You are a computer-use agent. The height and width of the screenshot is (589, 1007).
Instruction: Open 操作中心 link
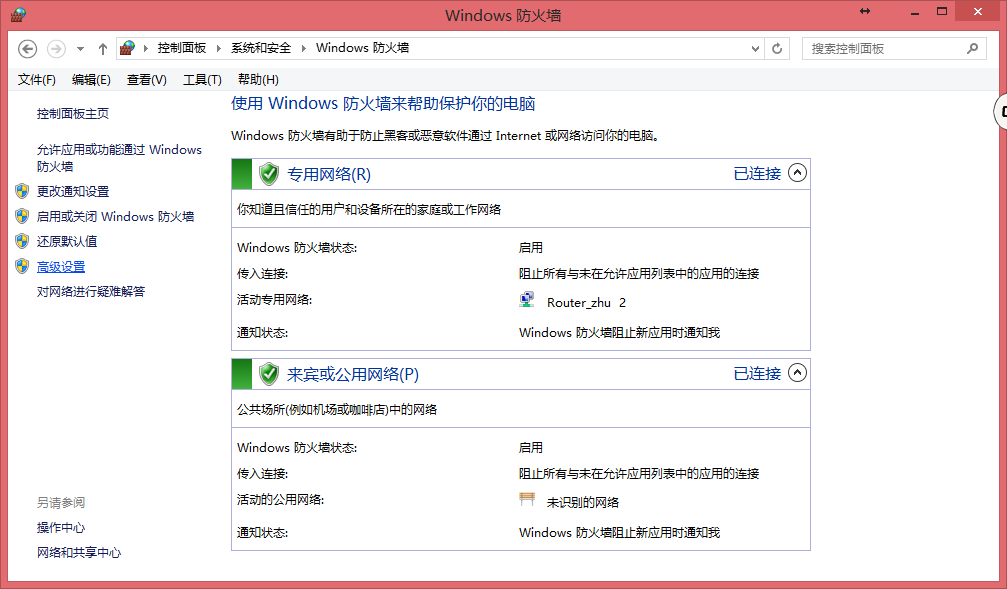click(60, 528)
